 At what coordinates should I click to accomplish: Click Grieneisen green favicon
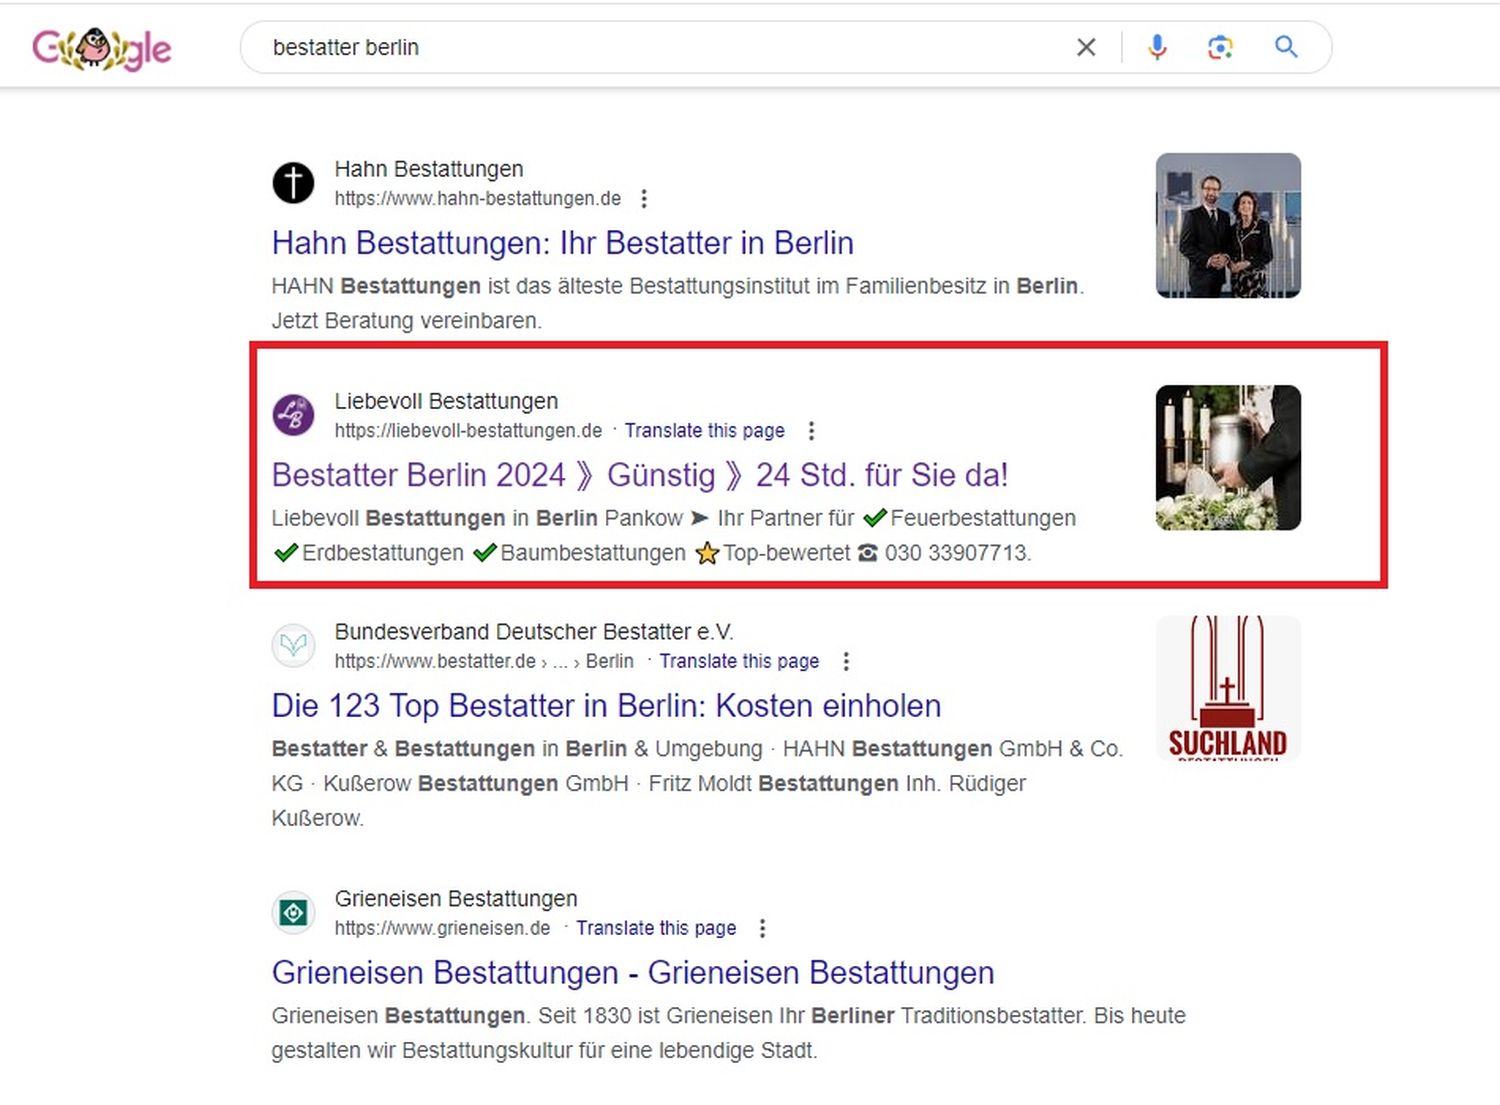(x=293, y=912)
